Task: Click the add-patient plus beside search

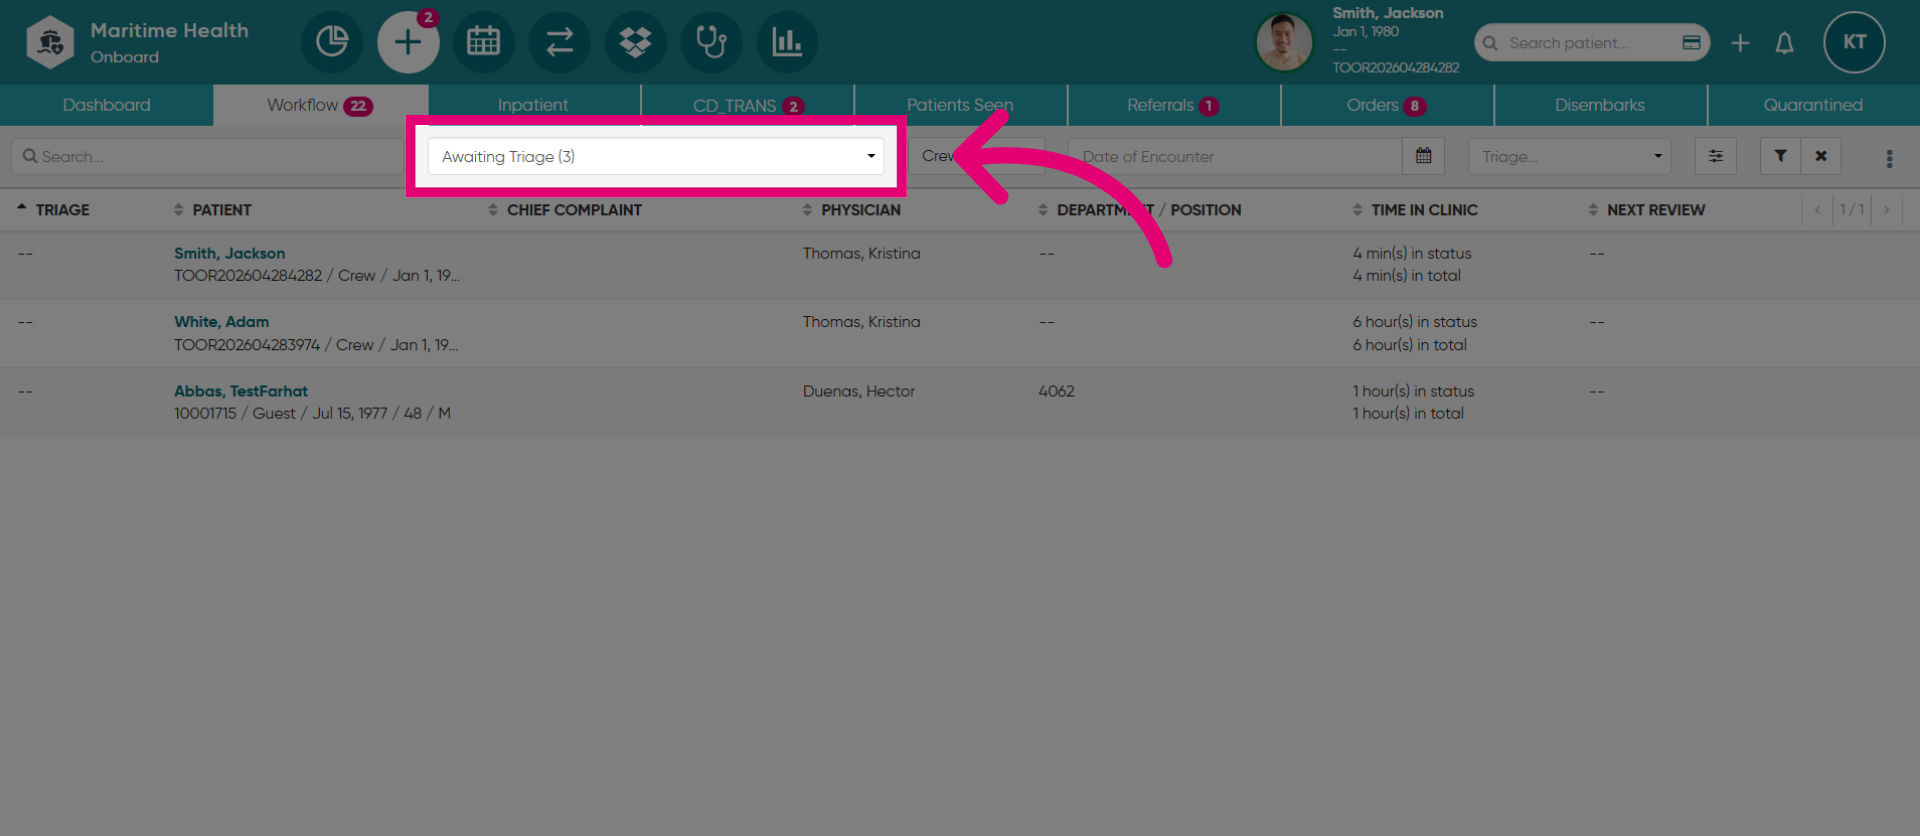Action: [x=1740, y=42]
